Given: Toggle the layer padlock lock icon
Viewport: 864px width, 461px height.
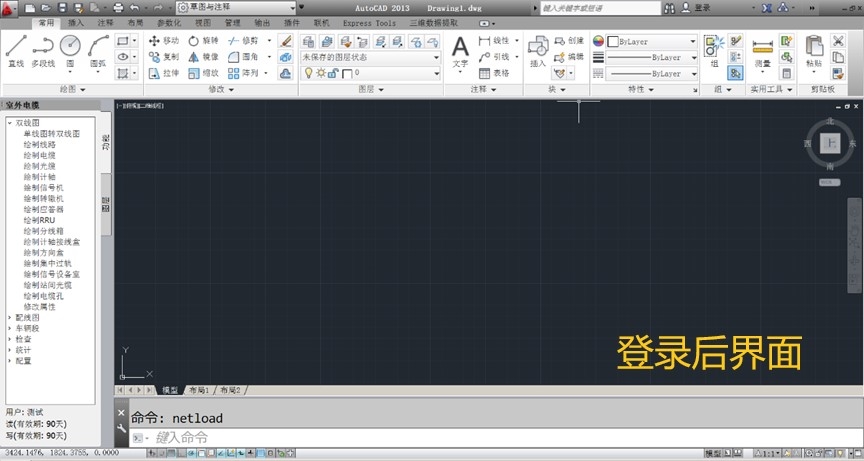Looking at the screenshot, I should [x=333, y=73].
